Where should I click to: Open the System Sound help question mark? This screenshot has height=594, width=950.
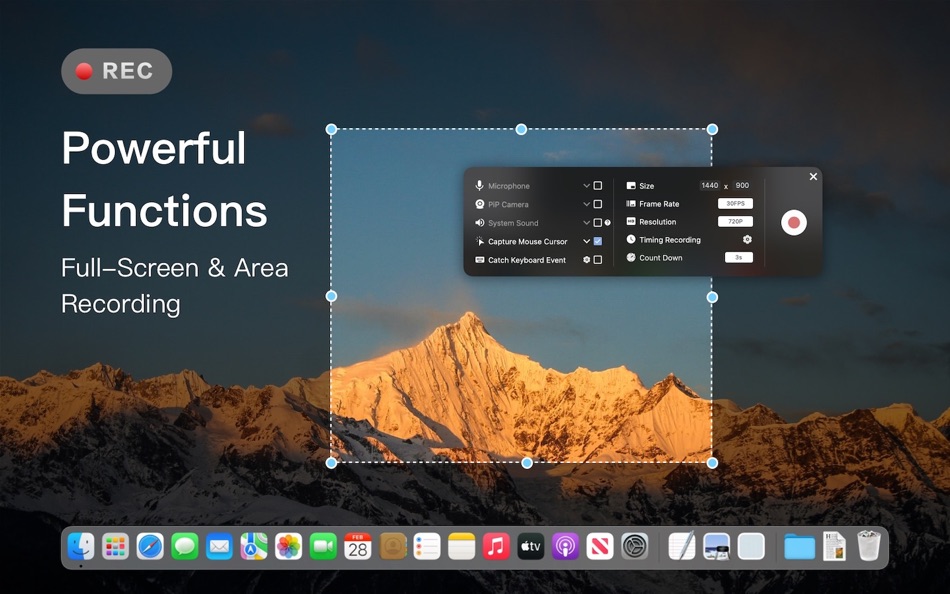[x=608, y=222]
